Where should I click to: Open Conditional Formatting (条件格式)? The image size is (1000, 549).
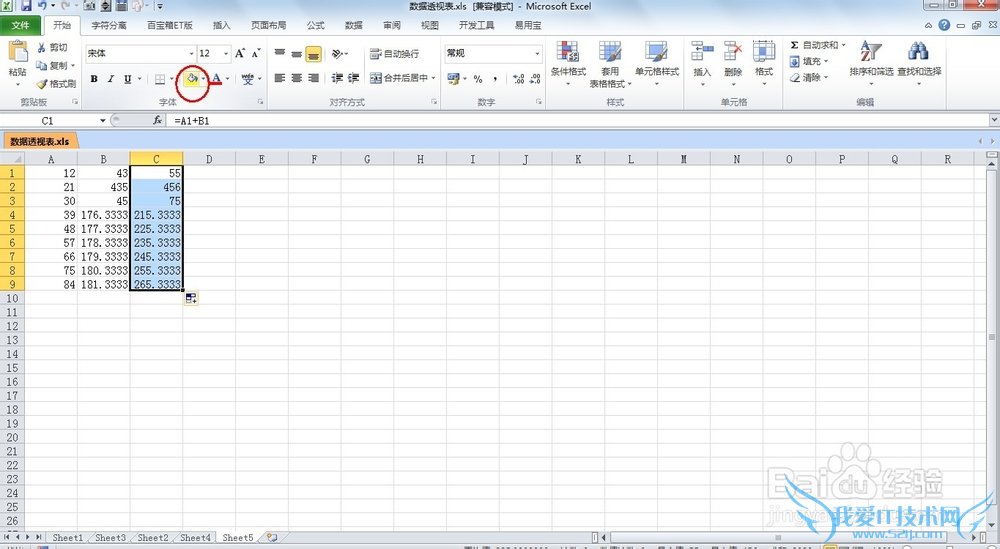[568, 64]
